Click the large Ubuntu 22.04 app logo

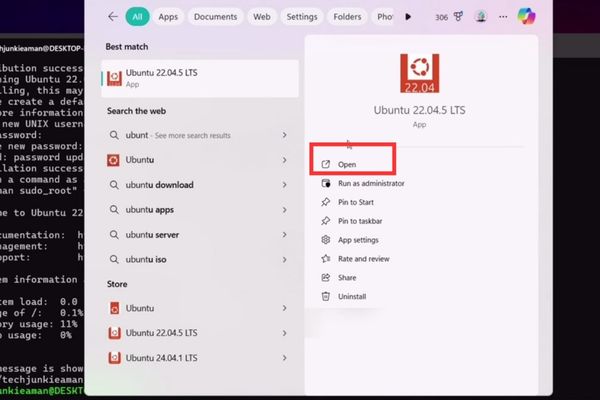[x=420, y=75]
